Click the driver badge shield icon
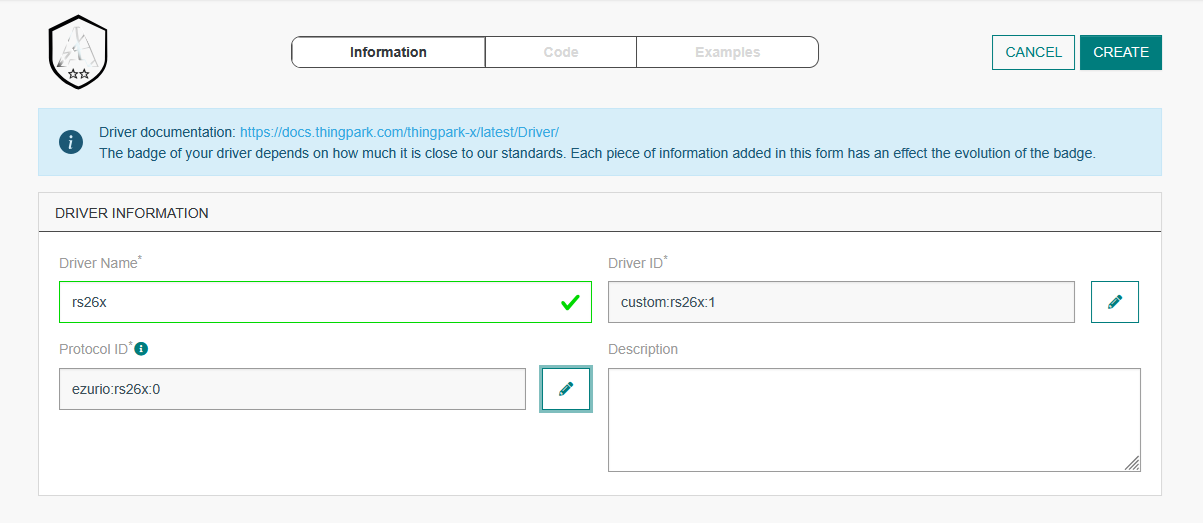The width and height of the screenshot is (1203, 523). pyautogui.click(x=78, y=52)
